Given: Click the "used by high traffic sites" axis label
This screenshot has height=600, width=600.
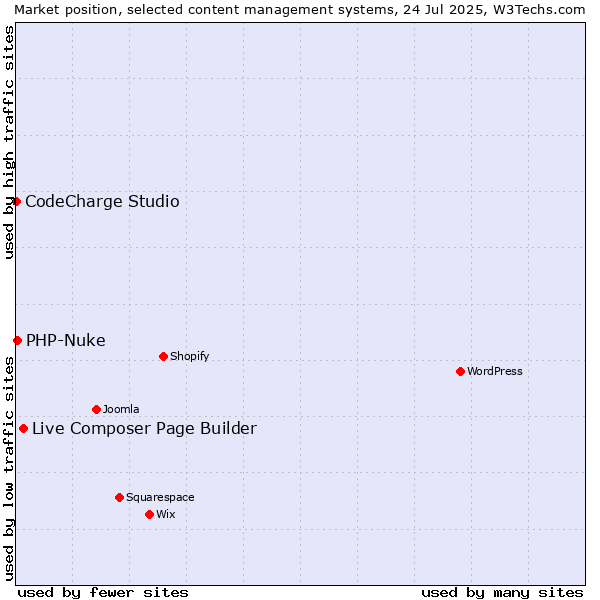Looking at the screenshot, I should coord(8,142).
